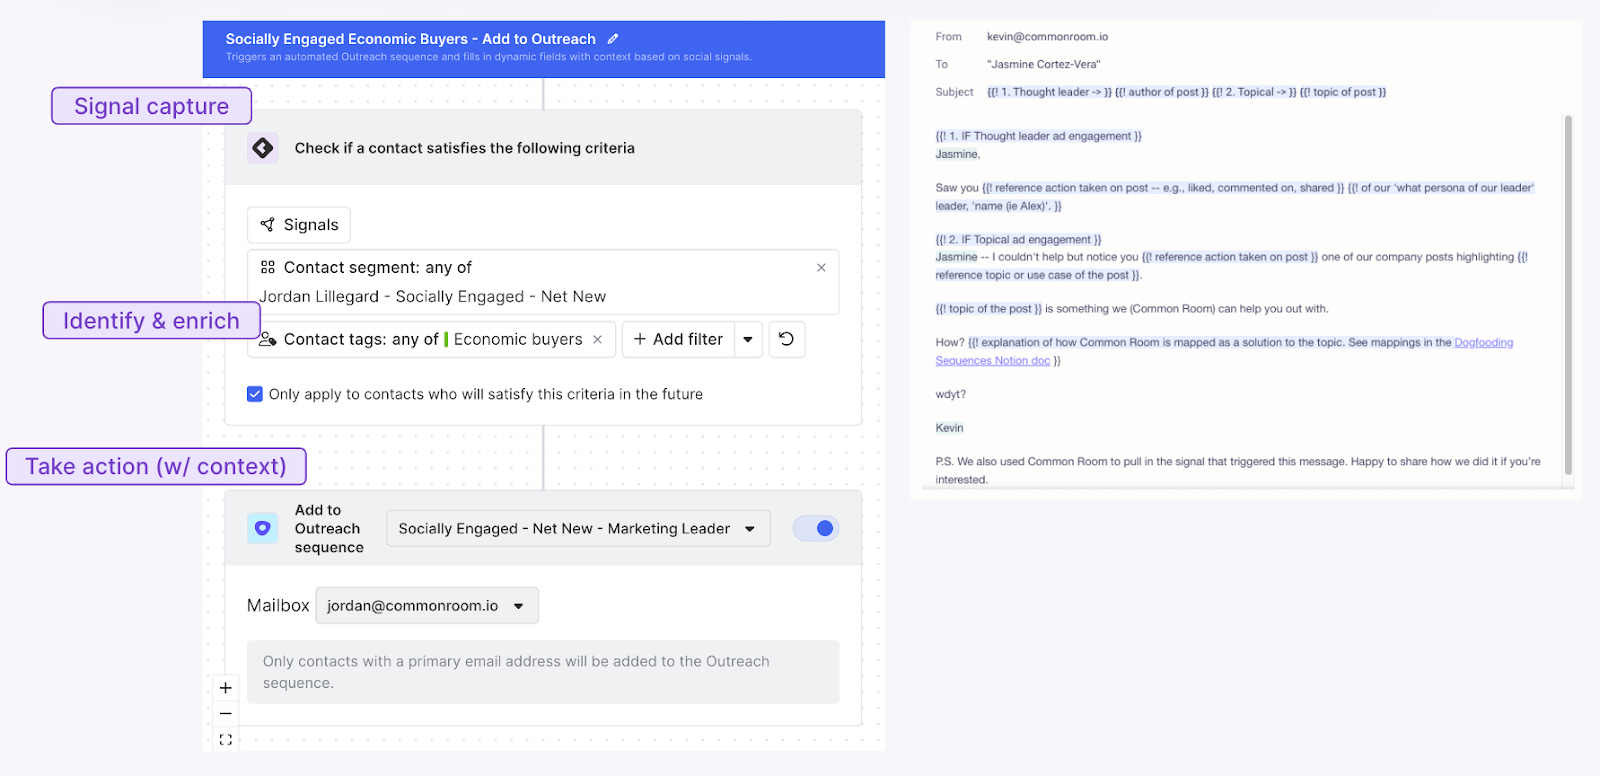The image size is (1600, 776).
Task: Toggle the Add to Outreach sequence switch
Action: (x=816, y=528)
